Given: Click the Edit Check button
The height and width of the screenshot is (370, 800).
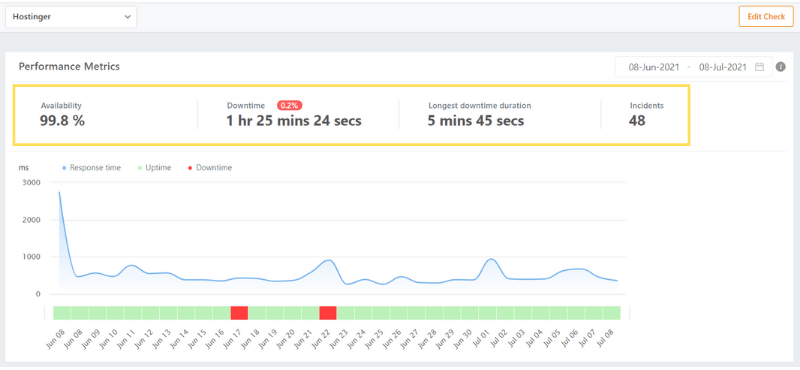Looking at the screenshot, I should tap(766, 17).
